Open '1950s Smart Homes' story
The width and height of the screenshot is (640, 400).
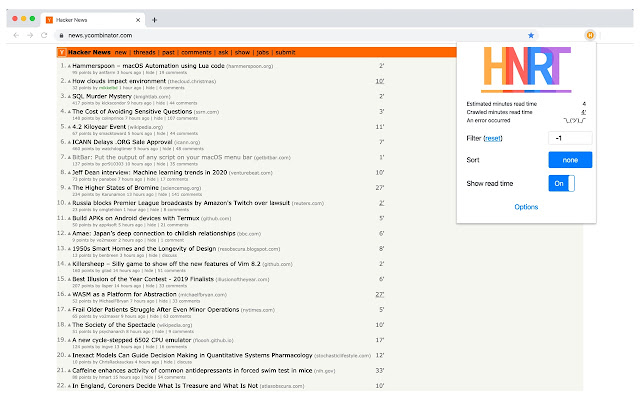(x=144, y=249)
